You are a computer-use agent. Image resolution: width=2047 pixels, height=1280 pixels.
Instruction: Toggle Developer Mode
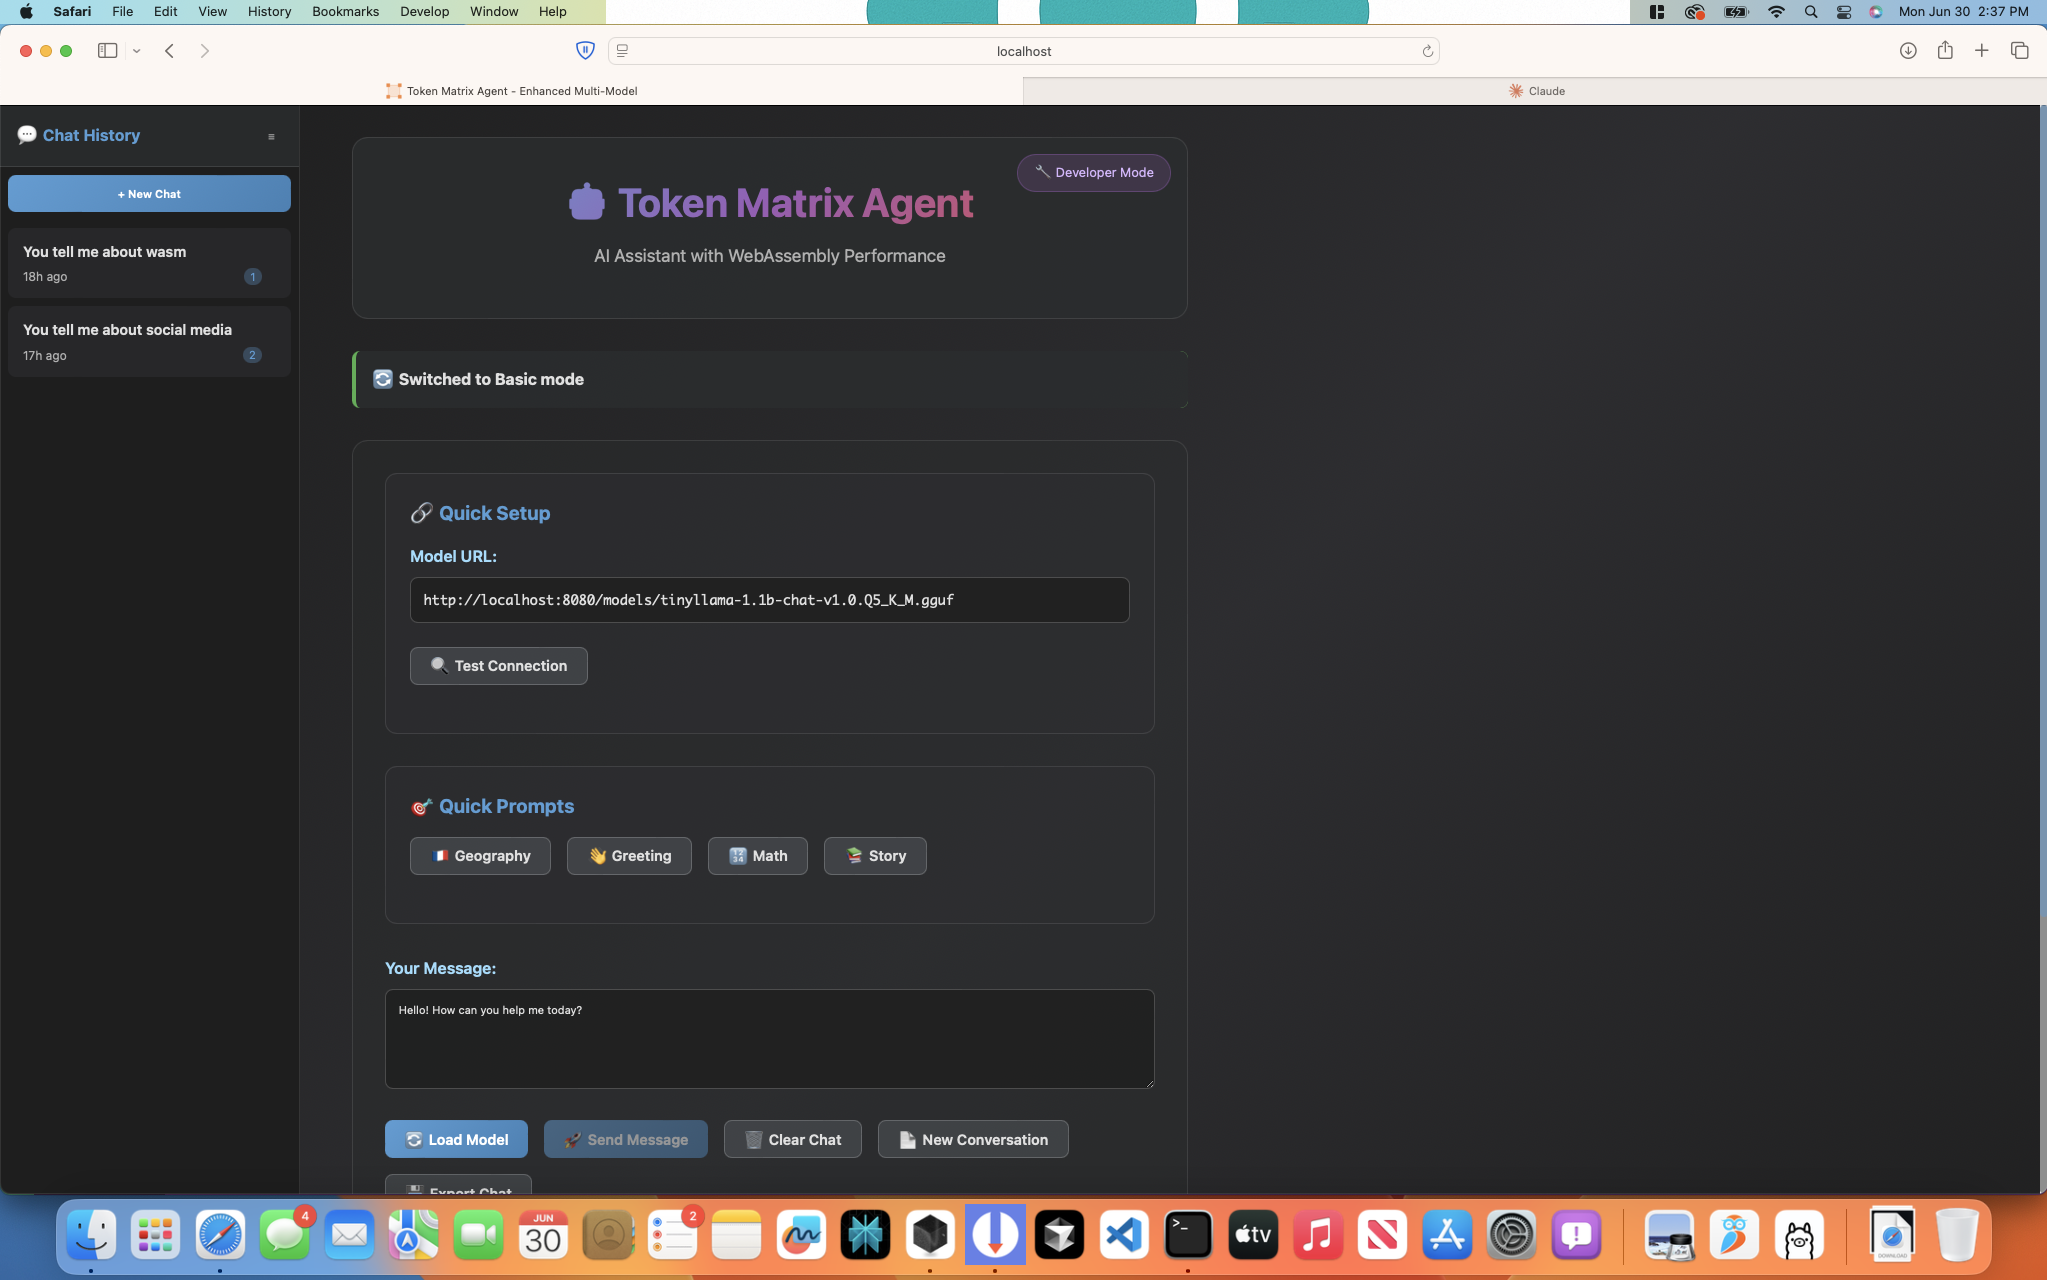tap(1093, 172)
